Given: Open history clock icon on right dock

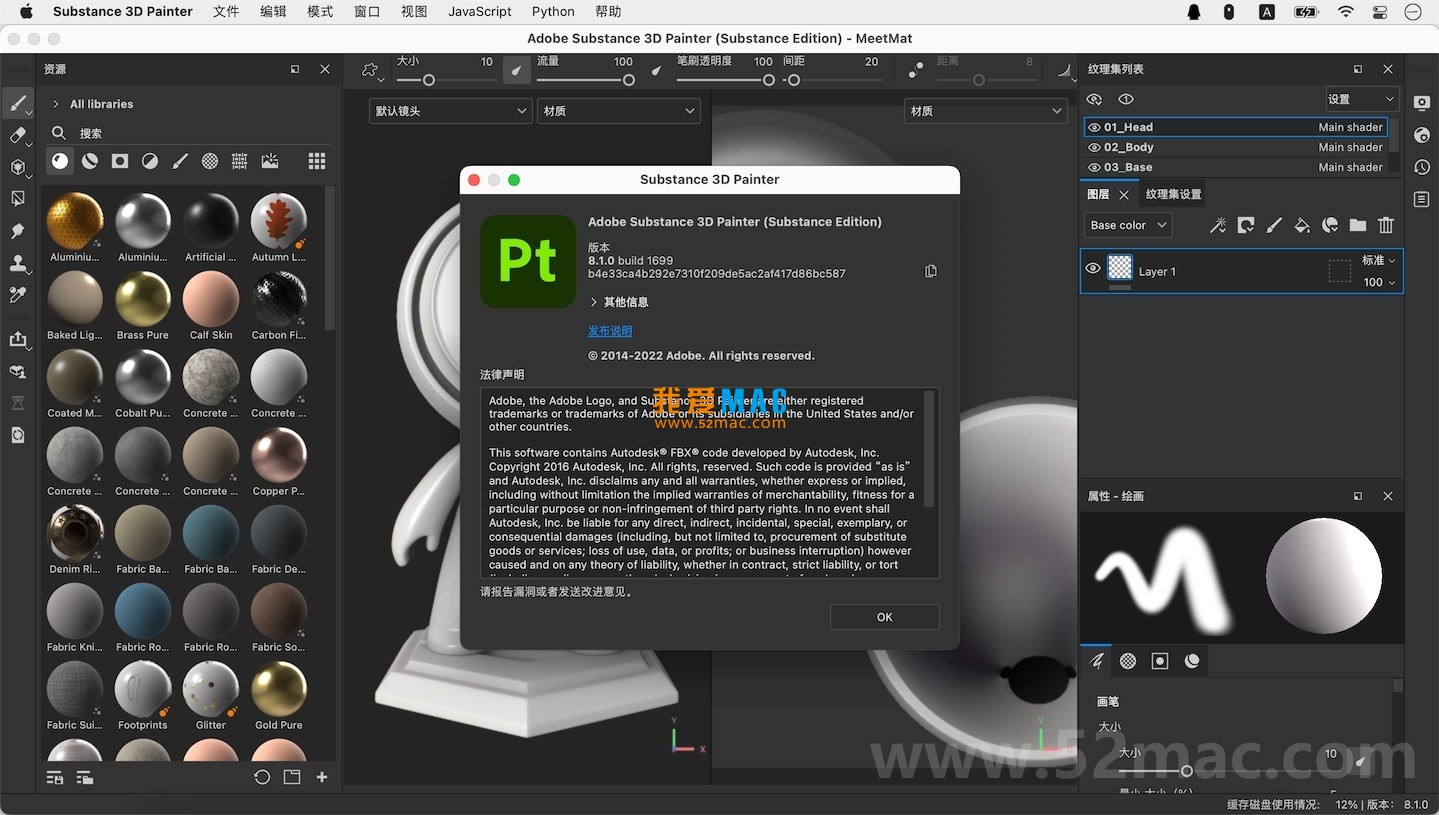Looking at the screenshot, I should (1421, 166).
